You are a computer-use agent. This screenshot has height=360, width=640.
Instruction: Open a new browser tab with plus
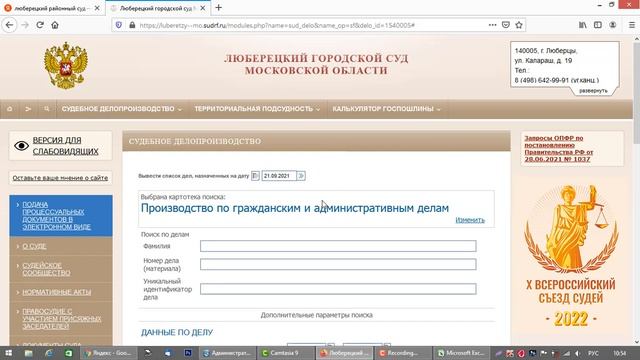point(219,8)
